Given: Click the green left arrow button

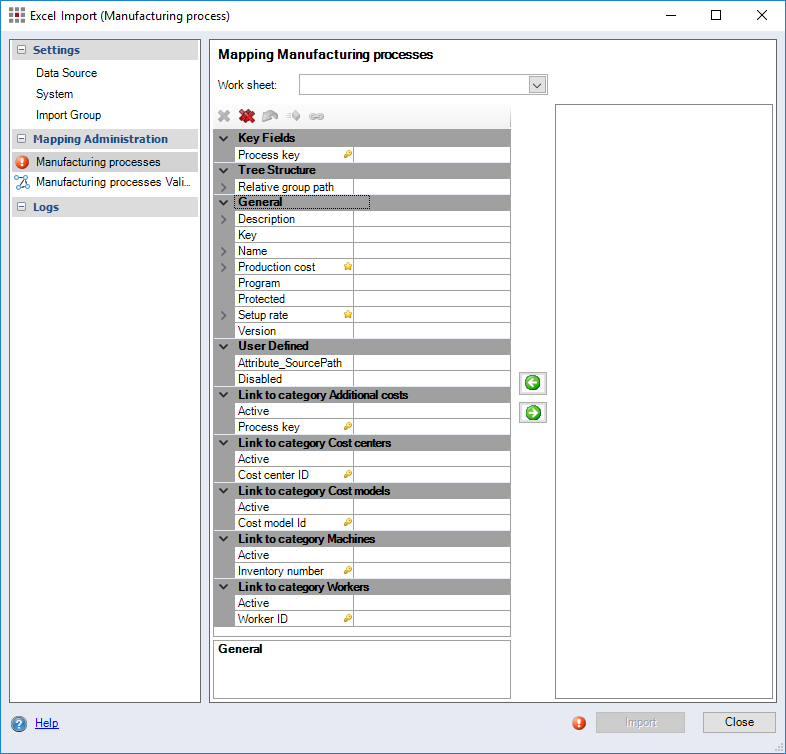Looking at the screenshot, I should pos(533,383).
